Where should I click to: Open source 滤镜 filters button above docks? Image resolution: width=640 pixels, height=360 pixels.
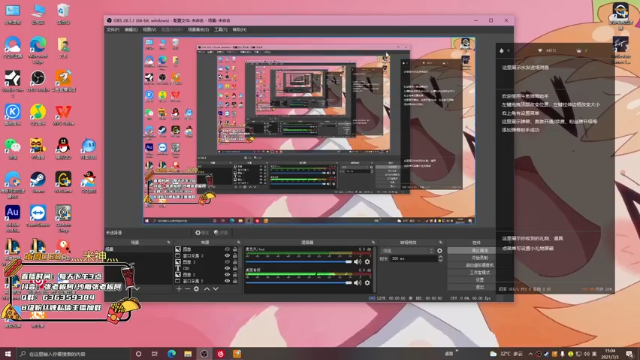click(x=221, y=233)
